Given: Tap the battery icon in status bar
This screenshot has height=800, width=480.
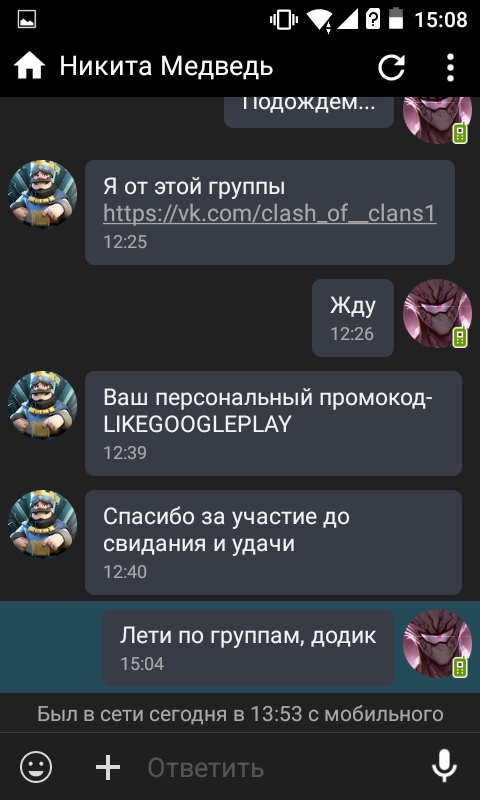Looking at the screenshot, I should tap(396, 20).
